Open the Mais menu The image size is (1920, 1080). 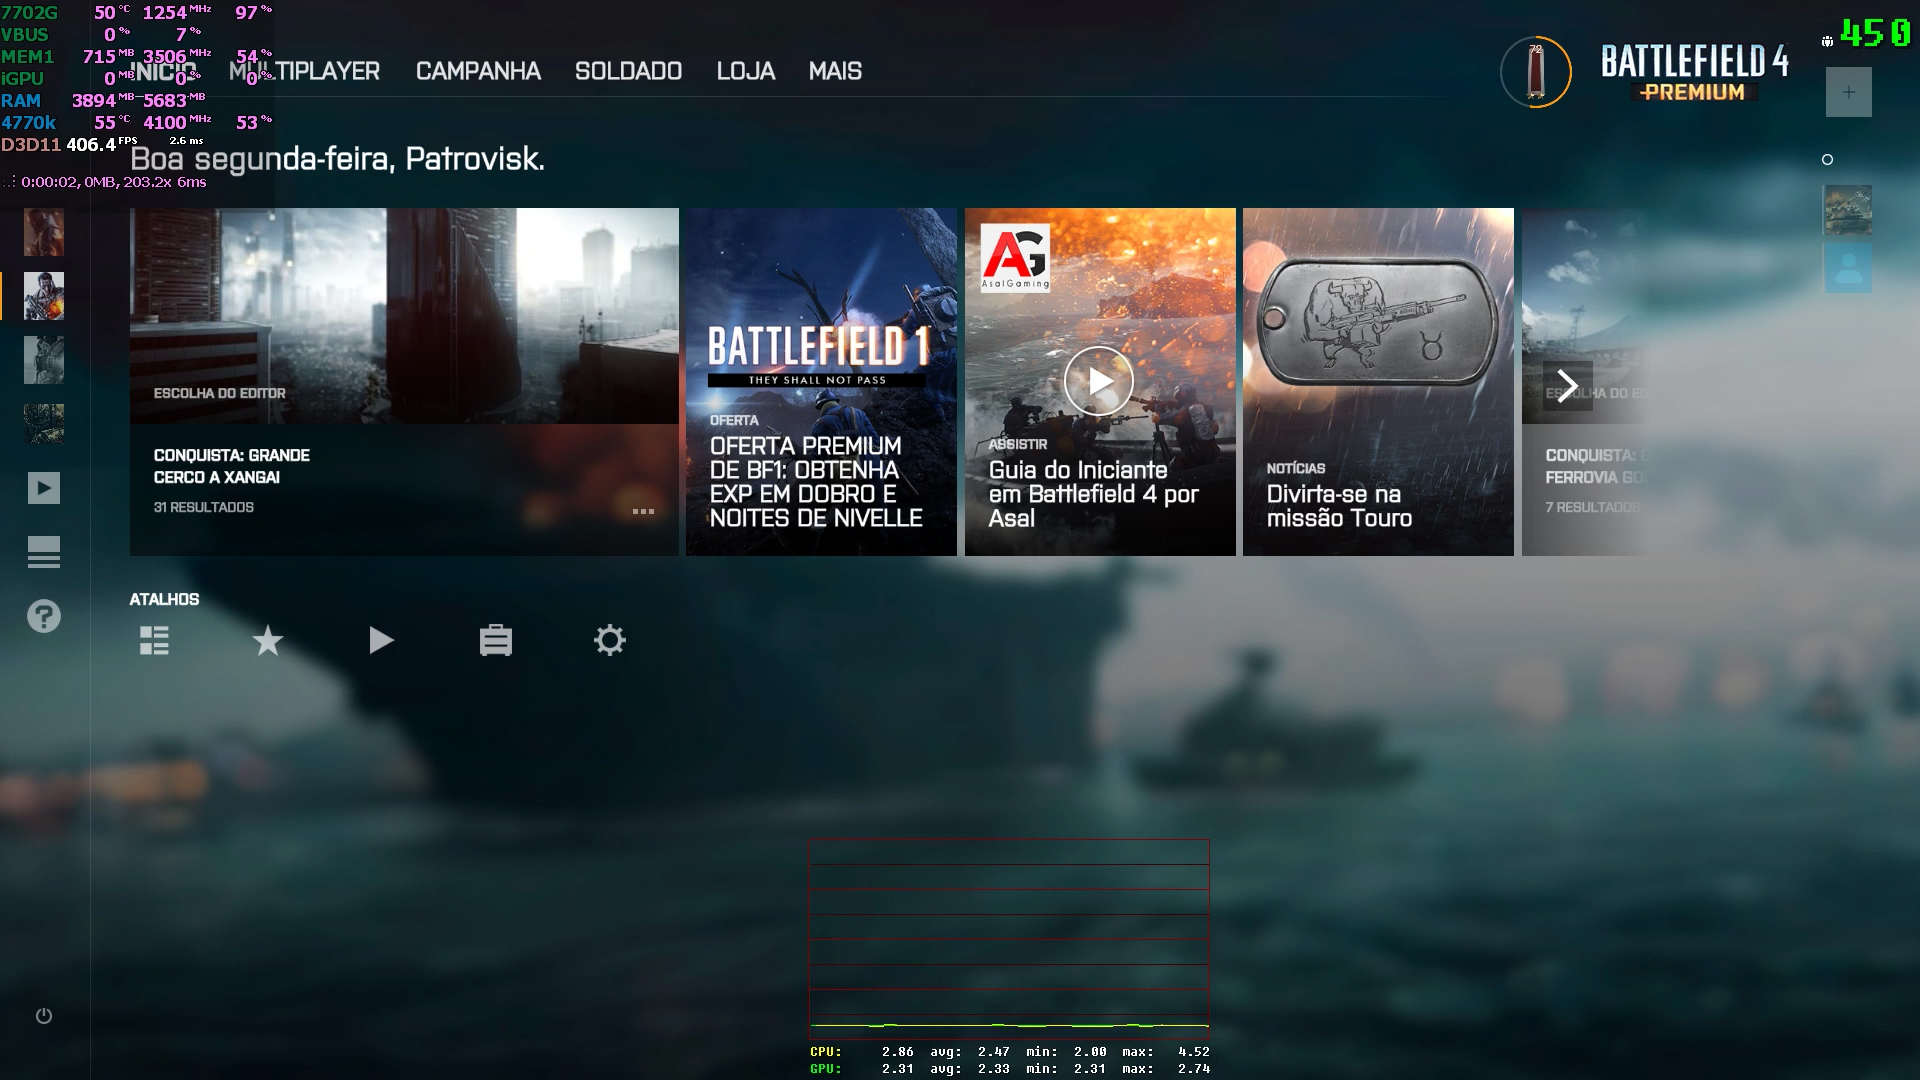pos(835,71)
